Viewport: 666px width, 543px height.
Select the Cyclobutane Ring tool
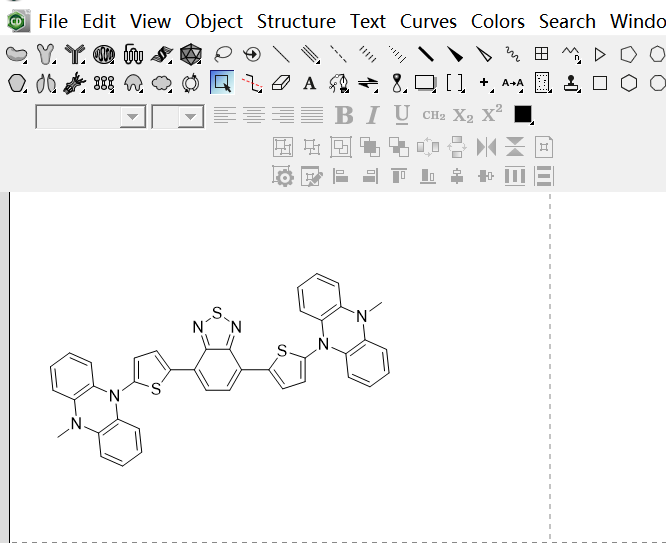(x=600, y=83)
